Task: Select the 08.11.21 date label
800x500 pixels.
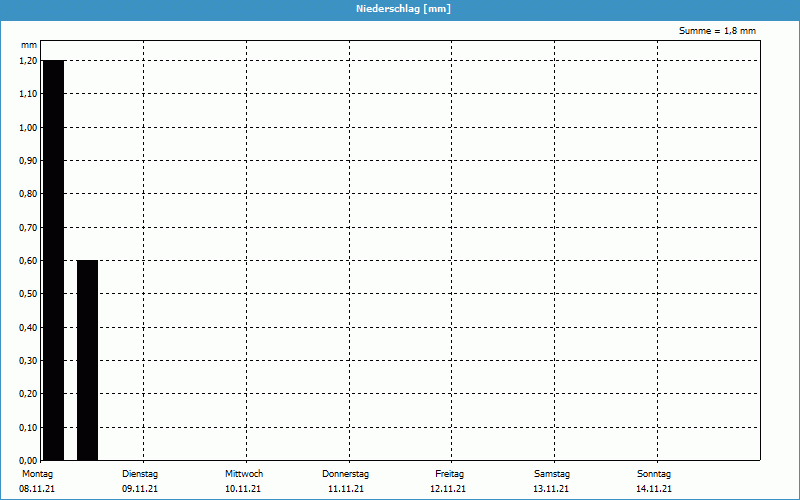Action: point(37,489)
